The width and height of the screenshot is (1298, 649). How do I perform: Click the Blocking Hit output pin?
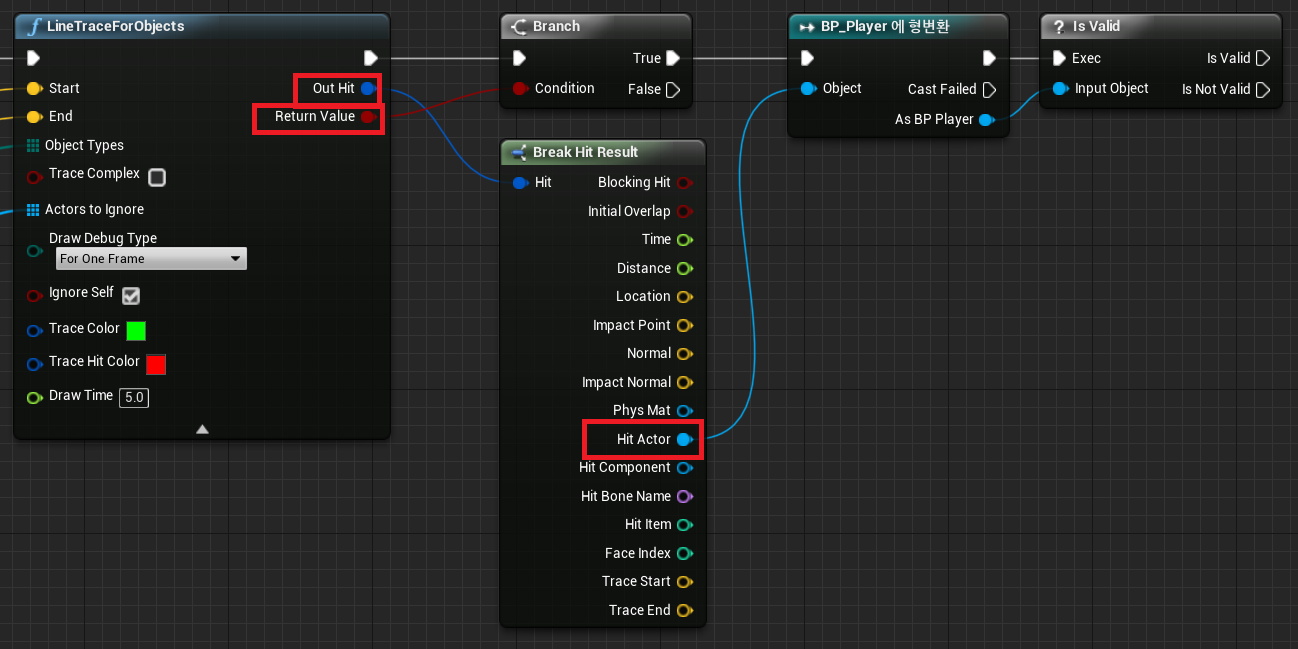[685, 183]
